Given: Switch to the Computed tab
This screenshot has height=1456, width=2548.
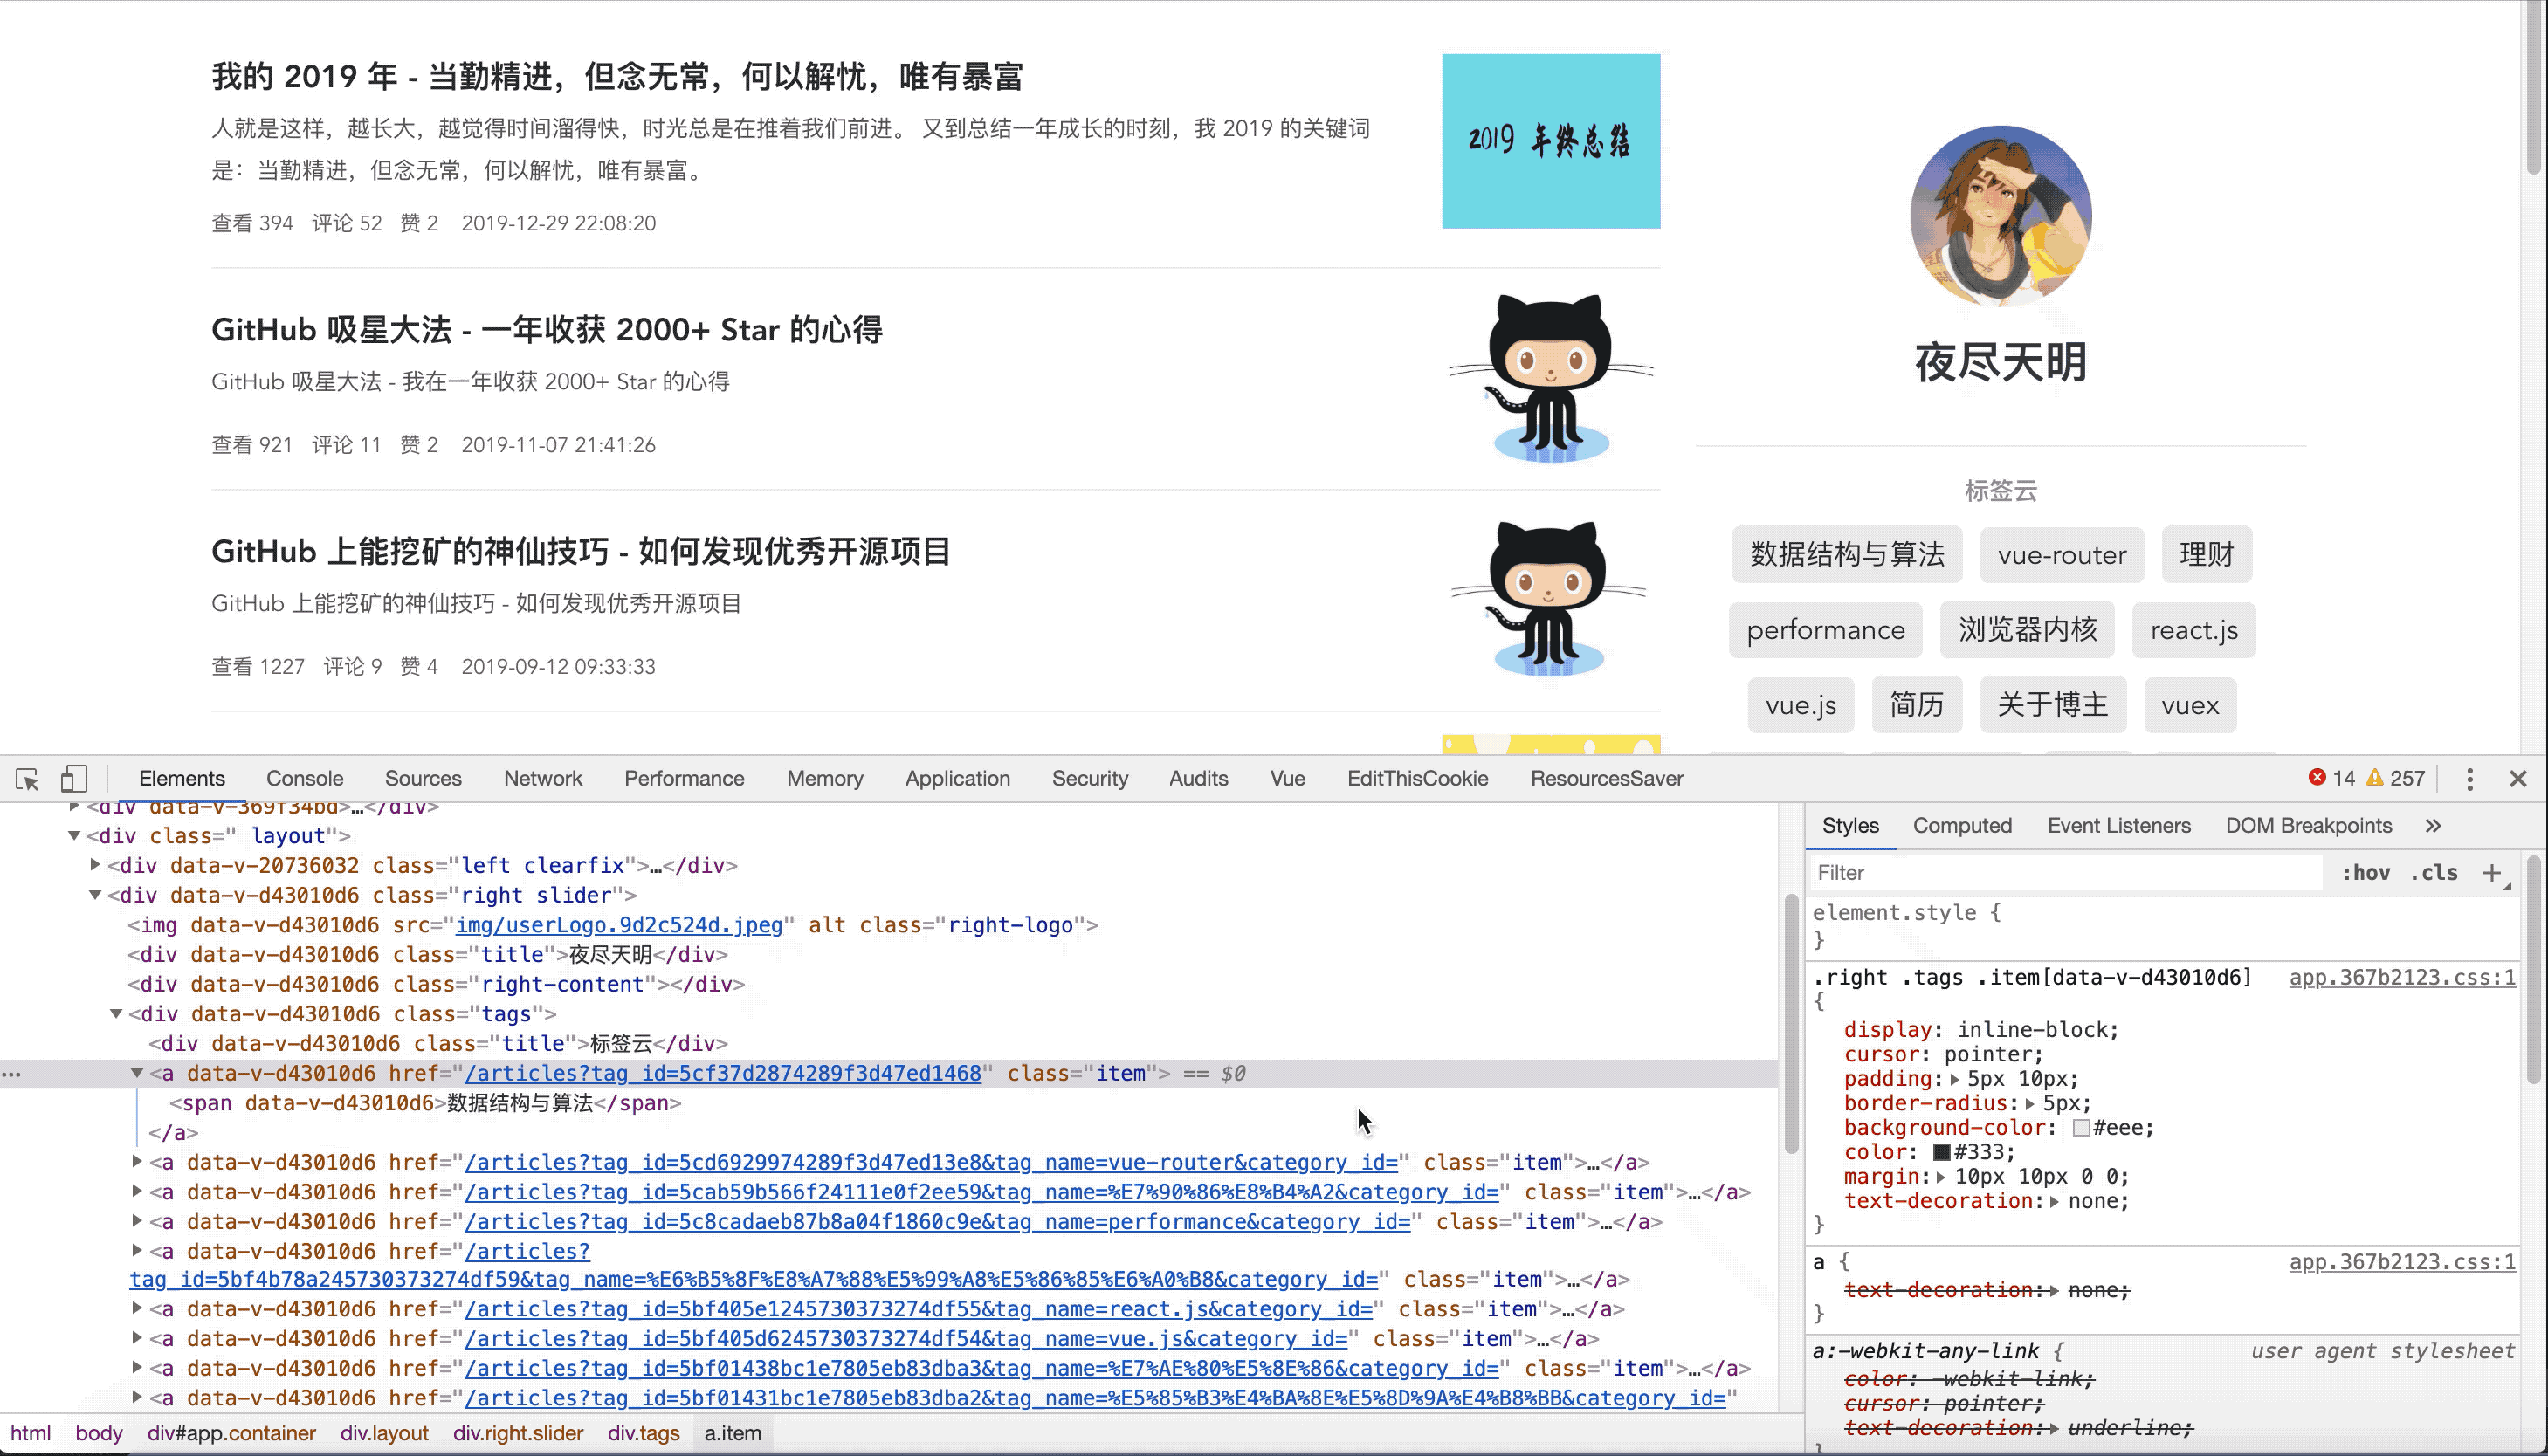Looking at the screenshot, I should coord(1962,826).
